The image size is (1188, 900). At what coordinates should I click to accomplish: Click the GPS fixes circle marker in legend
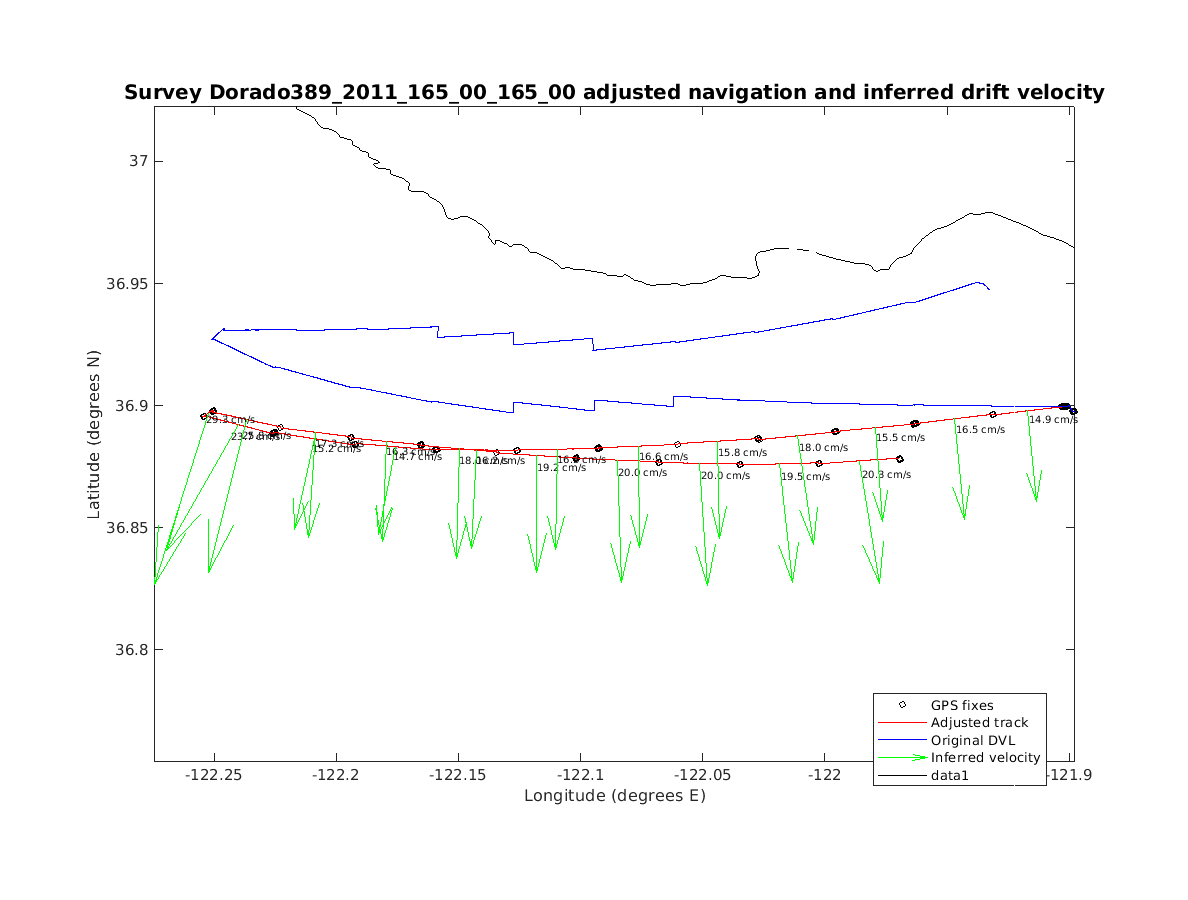click(x=902, y=705)
